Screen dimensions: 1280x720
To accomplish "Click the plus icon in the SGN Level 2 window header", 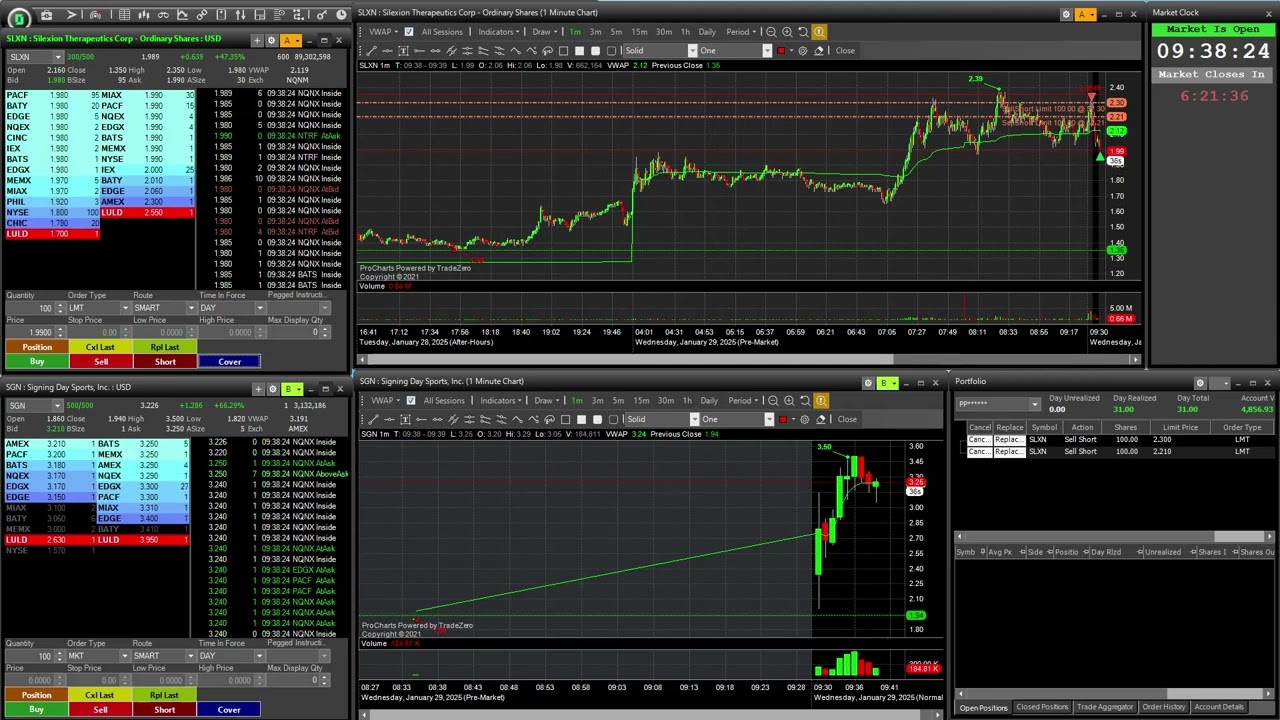I will click(x=259, y=389).
